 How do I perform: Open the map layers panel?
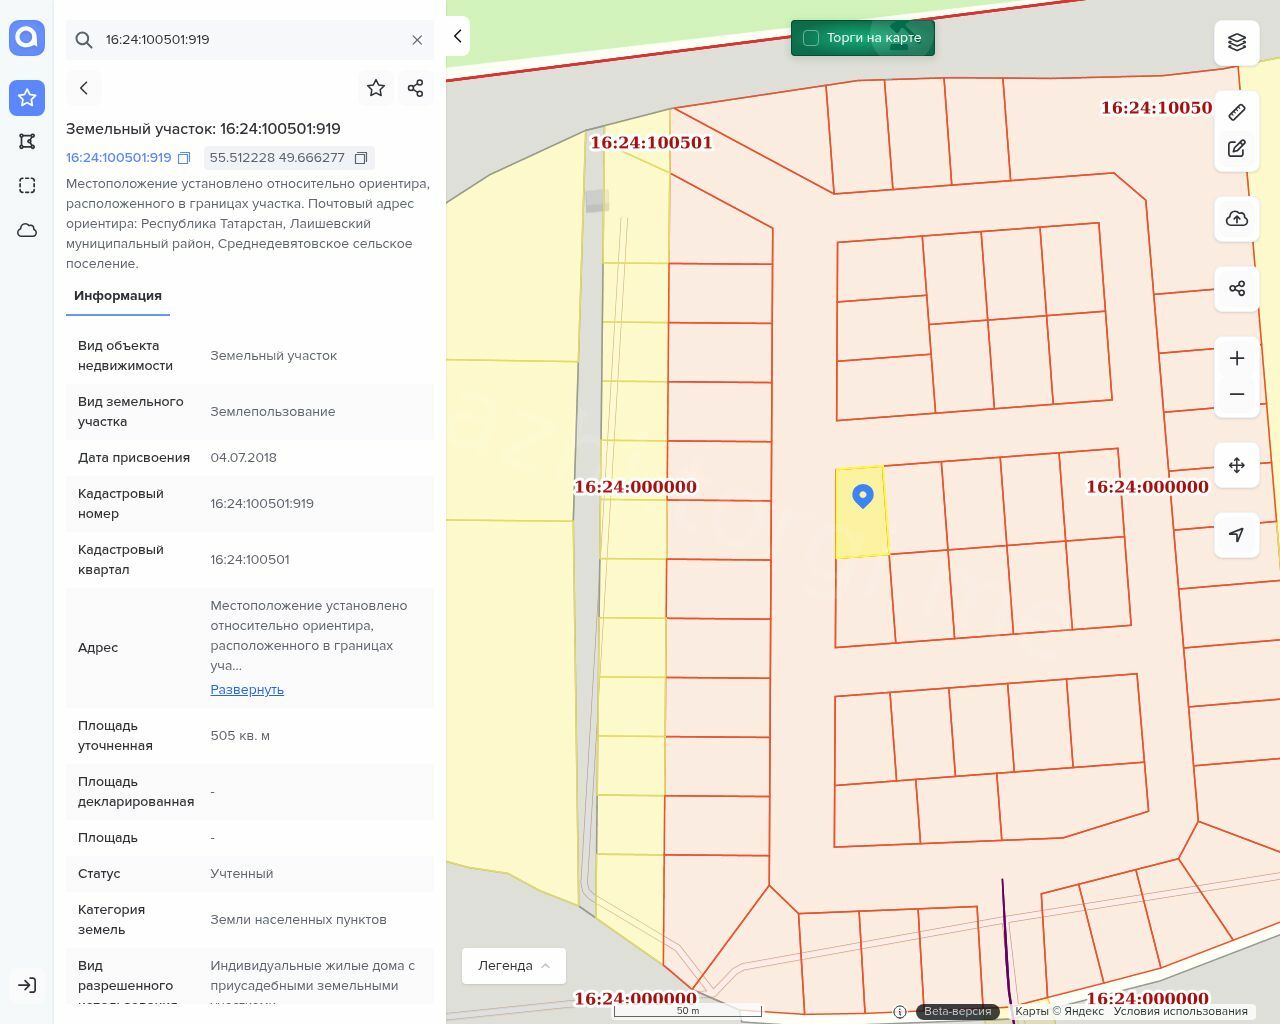coord(1237,42)
